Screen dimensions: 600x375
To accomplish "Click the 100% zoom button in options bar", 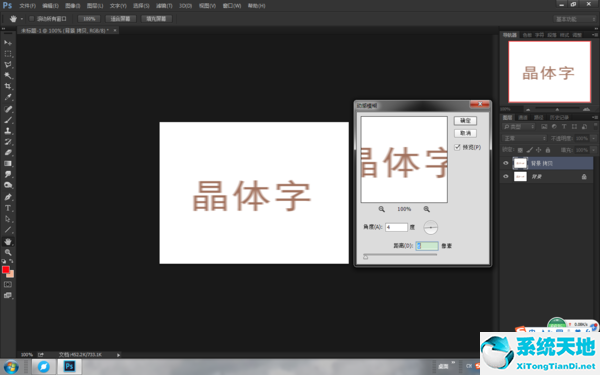I will click(89, 19).
